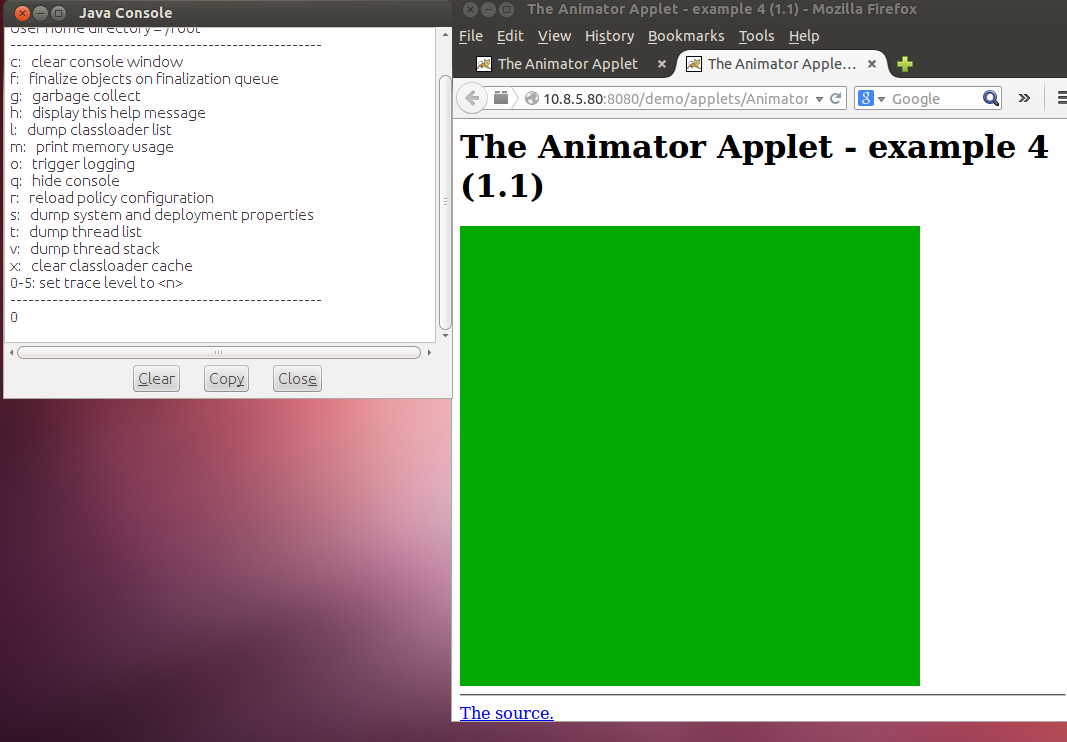This screenshot has height=742, width=1067.
Task: Open the History menu
Action: pyautogui.click(x=609, y=36)
